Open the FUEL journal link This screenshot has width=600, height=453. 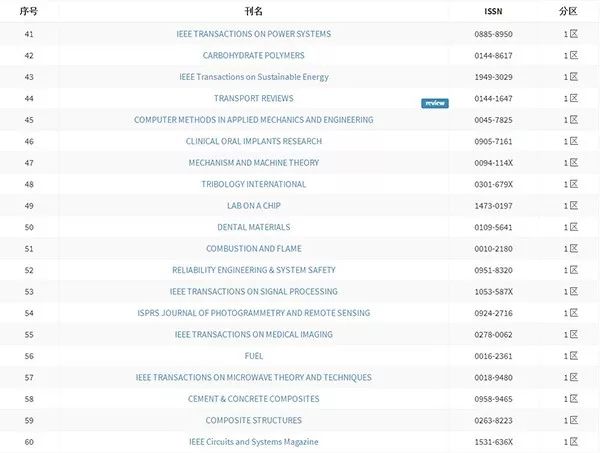click(253, 356)
